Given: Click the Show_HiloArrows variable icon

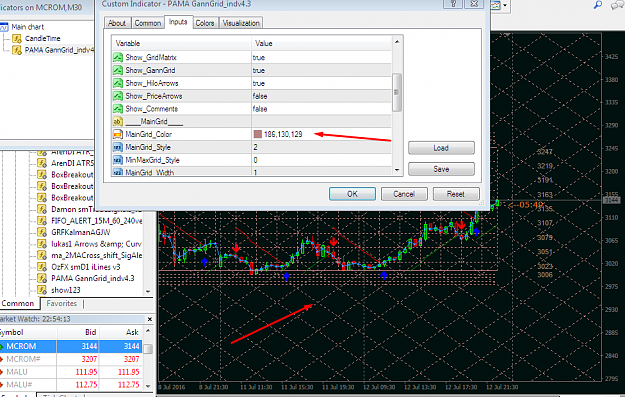Looking at the screenshot, I should click(118, 83).
